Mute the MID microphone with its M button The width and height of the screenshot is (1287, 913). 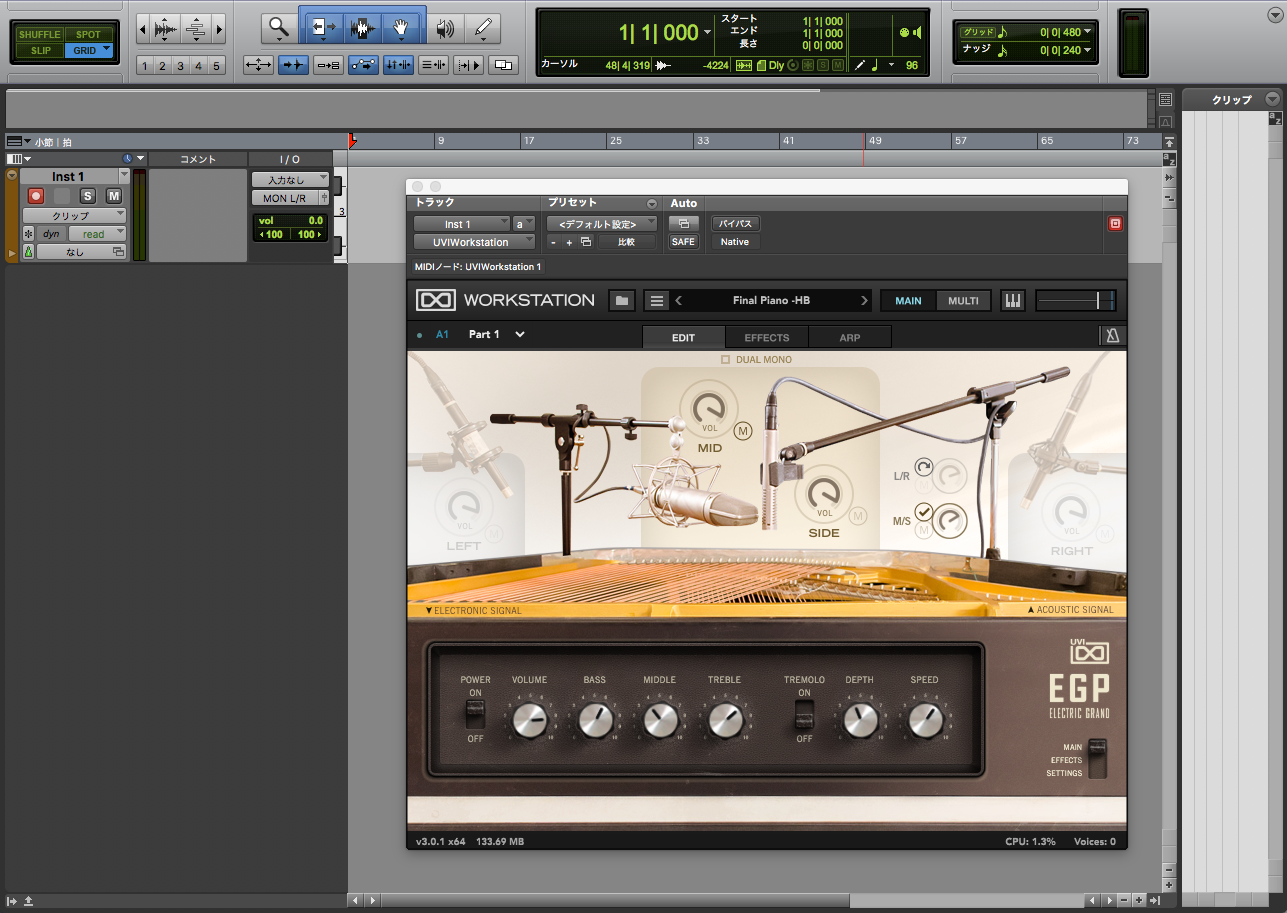(x=741, y=431)
